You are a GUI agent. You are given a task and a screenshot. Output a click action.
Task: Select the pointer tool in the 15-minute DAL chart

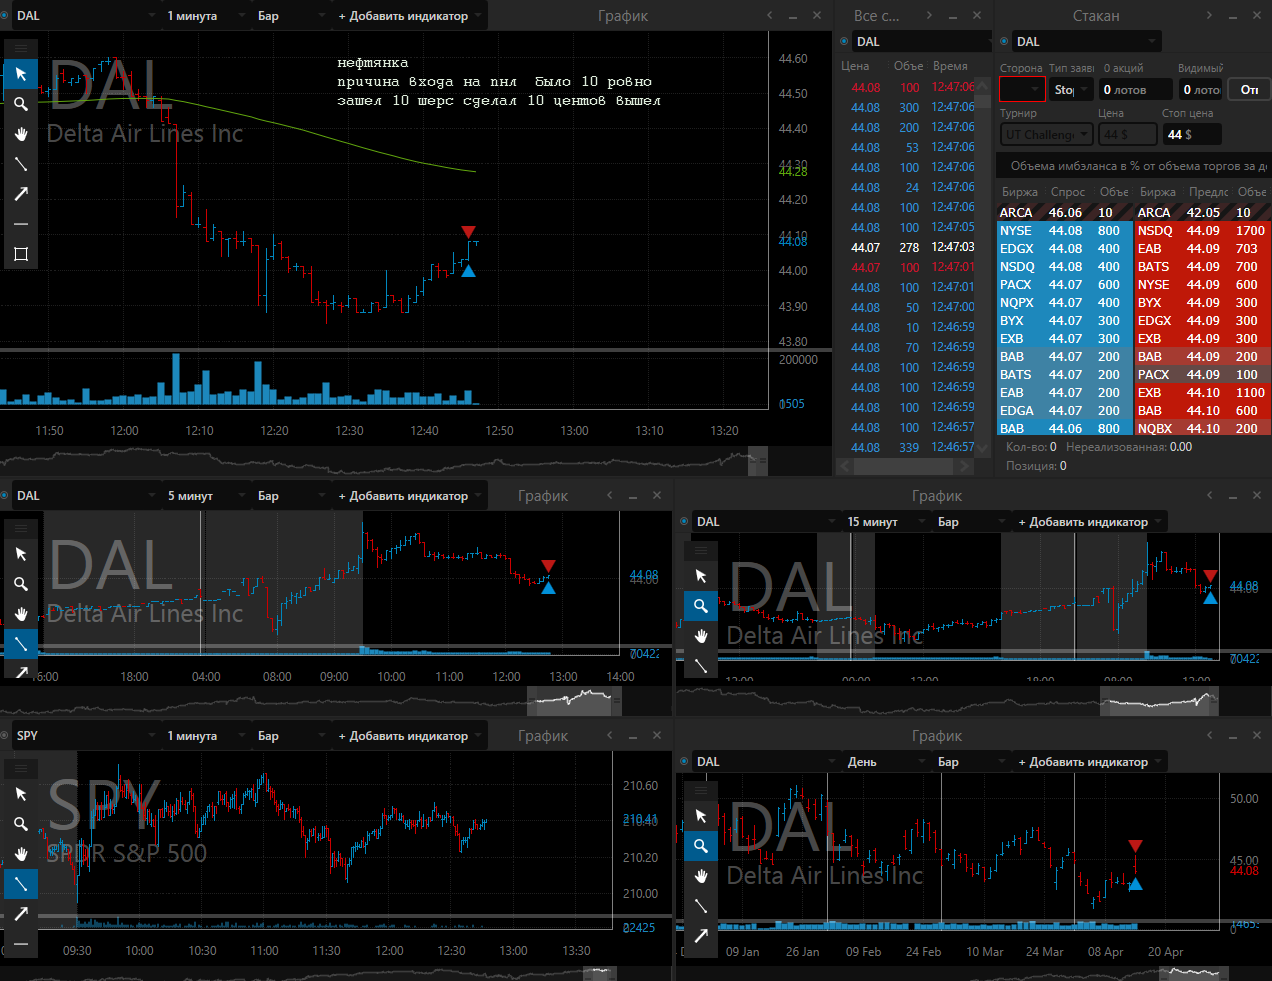click(x=700, y=576)
